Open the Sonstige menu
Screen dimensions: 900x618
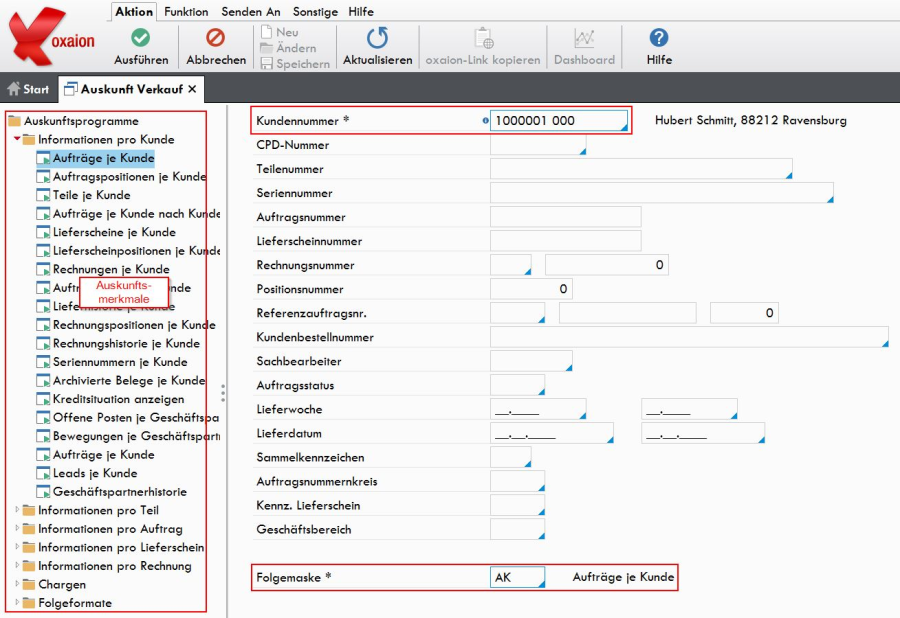click(315, 11)
